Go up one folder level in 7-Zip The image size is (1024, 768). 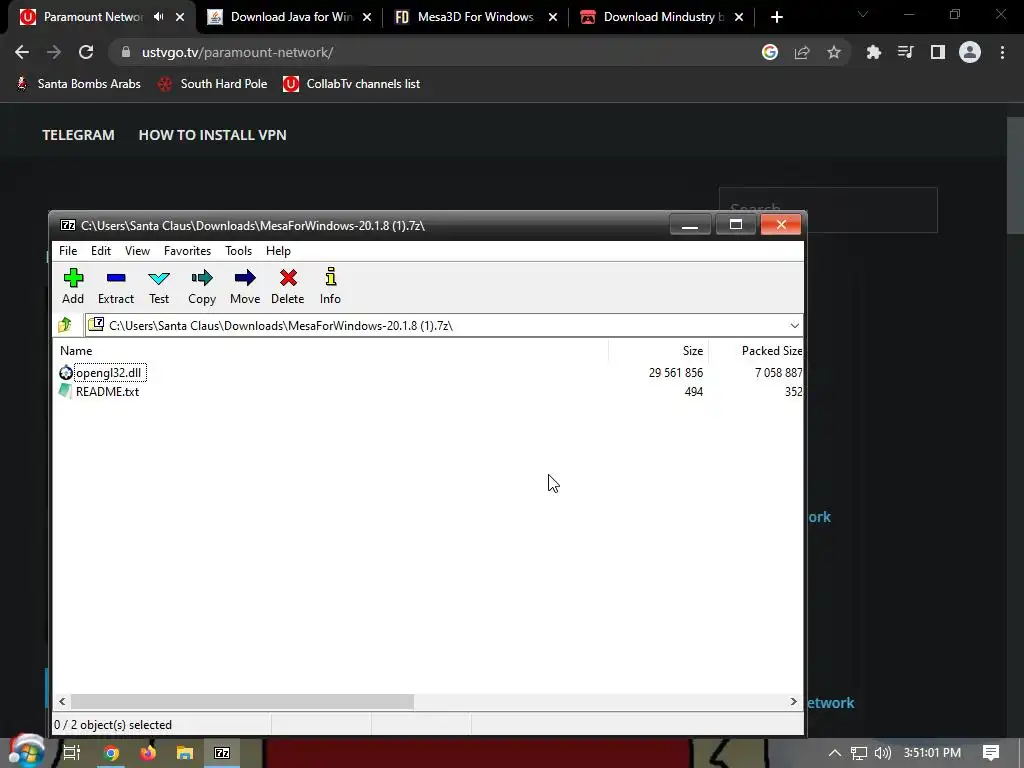tap(65, 325)
